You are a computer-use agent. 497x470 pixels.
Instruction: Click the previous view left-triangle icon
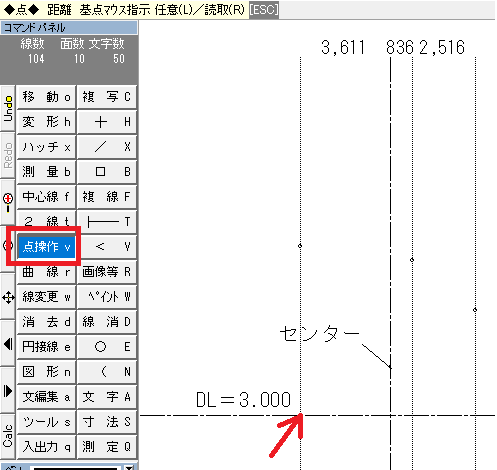click(8, 344)
